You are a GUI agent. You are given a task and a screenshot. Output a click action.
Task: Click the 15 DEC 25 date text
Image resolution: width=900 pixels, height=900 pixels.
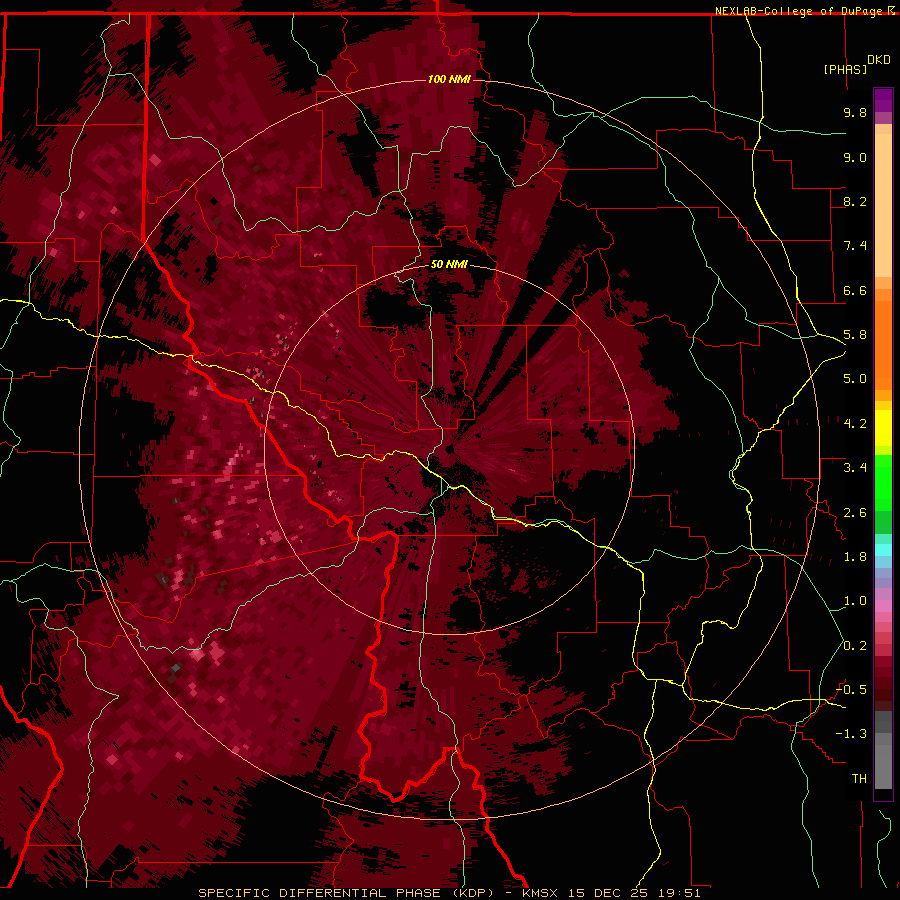pyautogui.click(x=609, y=893)
